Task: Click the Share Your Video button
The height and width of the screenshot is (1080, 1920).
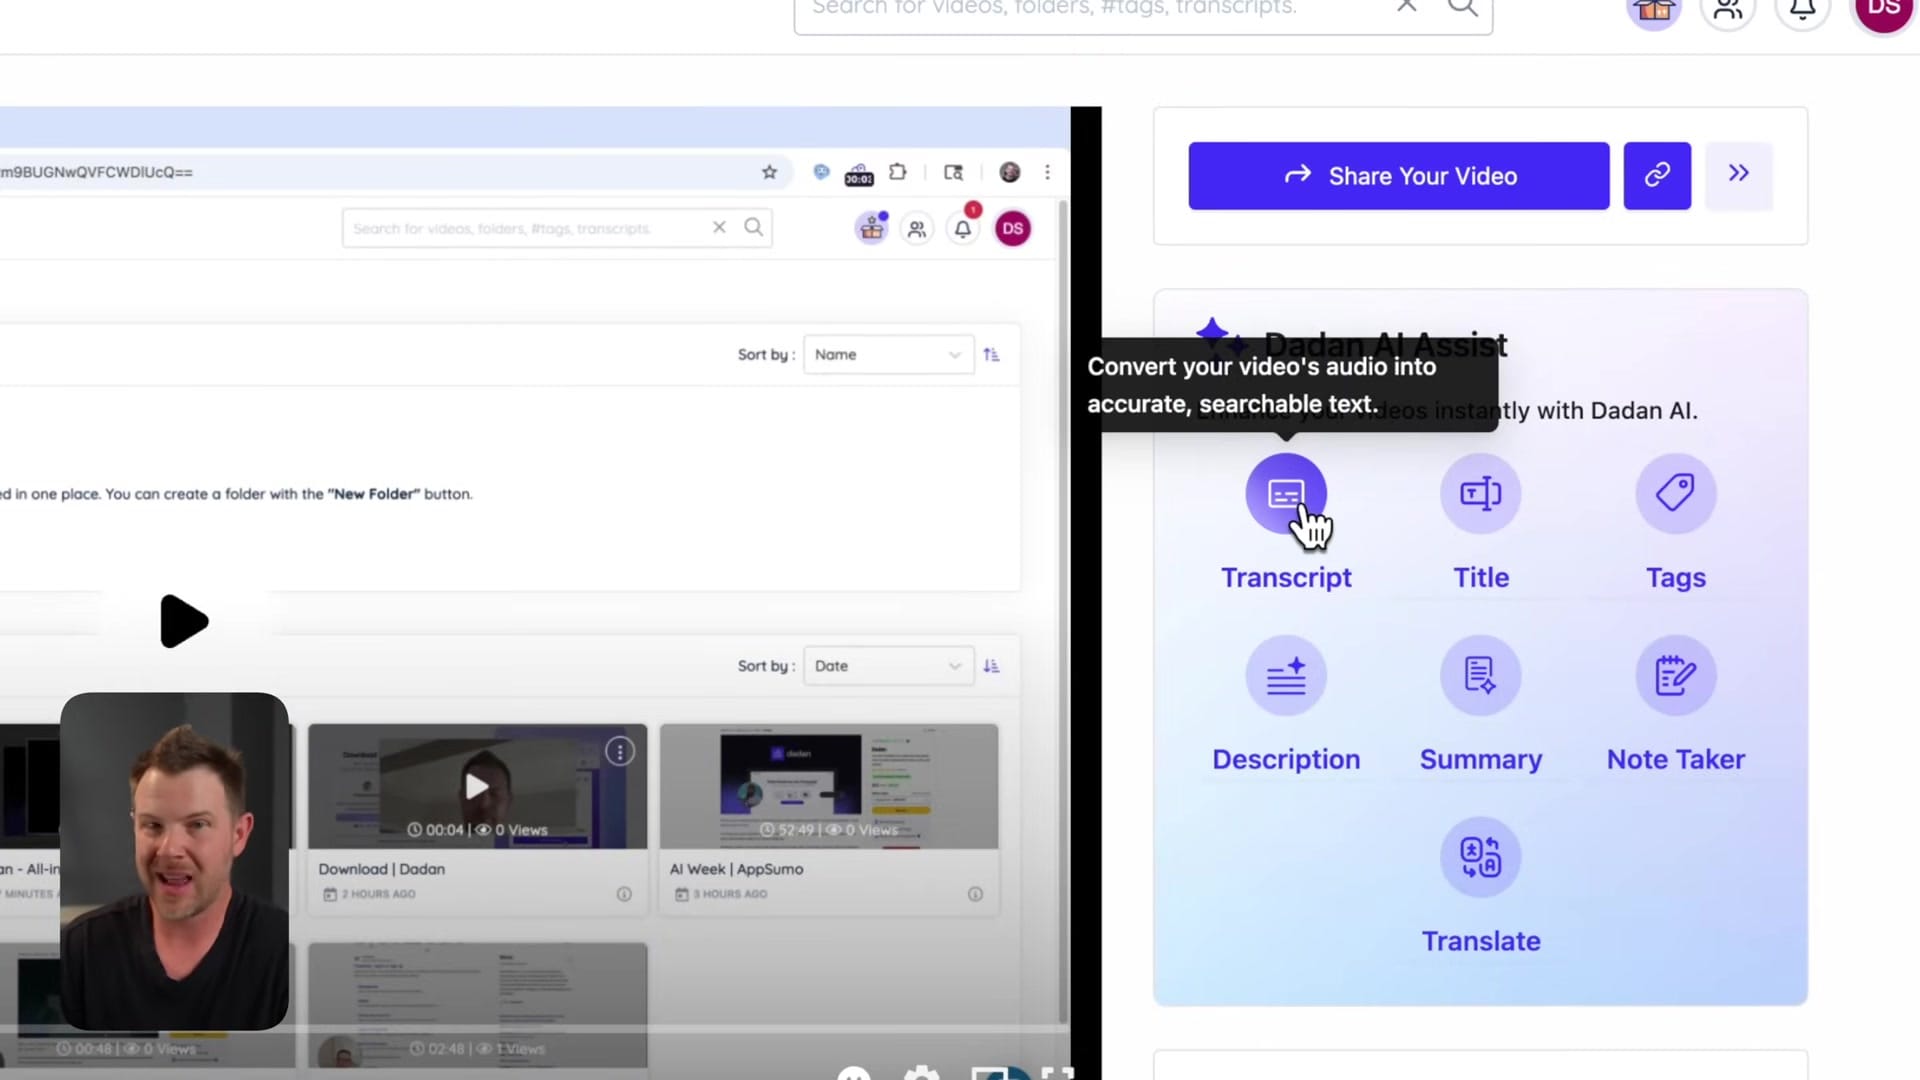Action: pos(1399,176)
